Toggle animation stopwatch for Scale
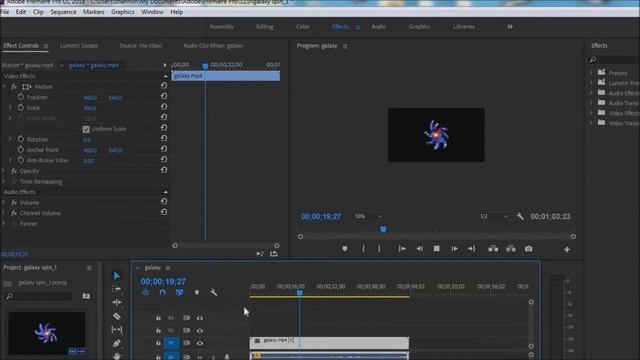 click(21, 108)
